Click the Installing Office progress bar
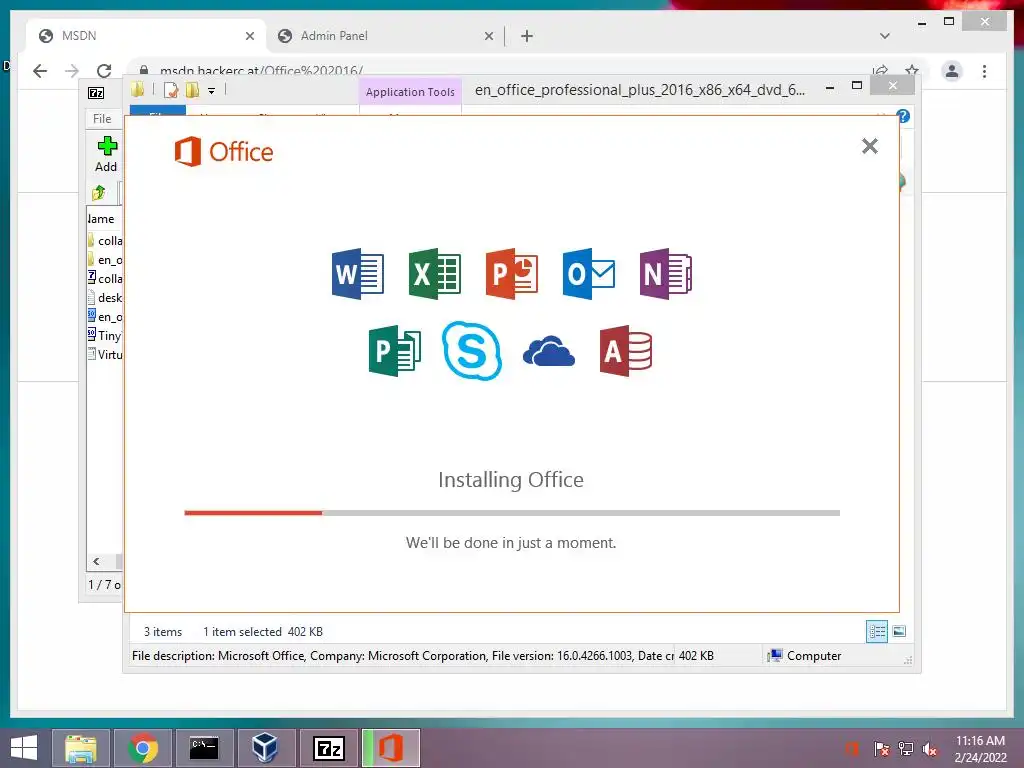This screenshot has width=1024, height=768. [x=512, y=513]
